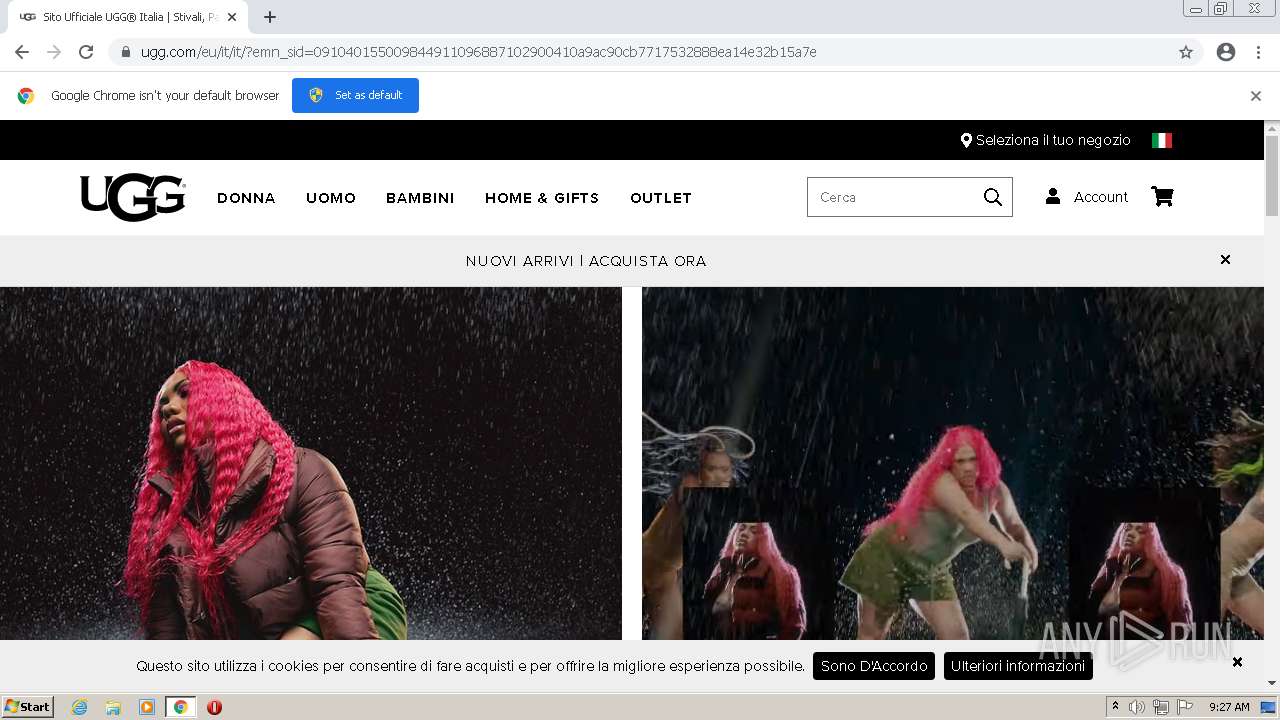Screen dimensions: 1280x720
Task: Click the system tray volume icon
Action: point(1137,707)
